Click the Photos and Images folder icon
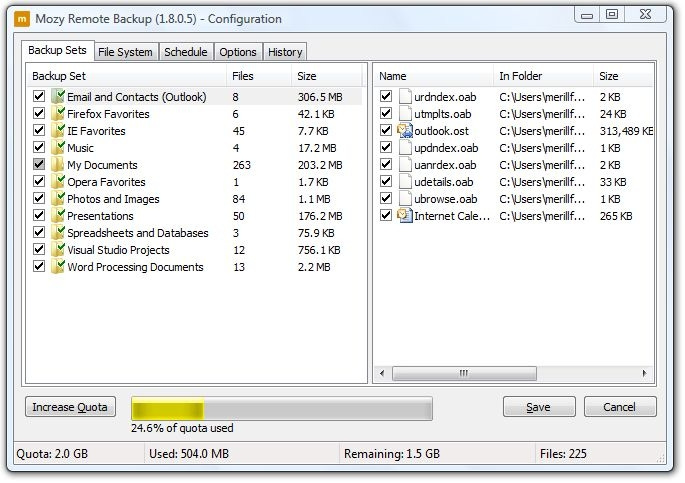Viewport: 685px width, 483px height. coord(58,199)
